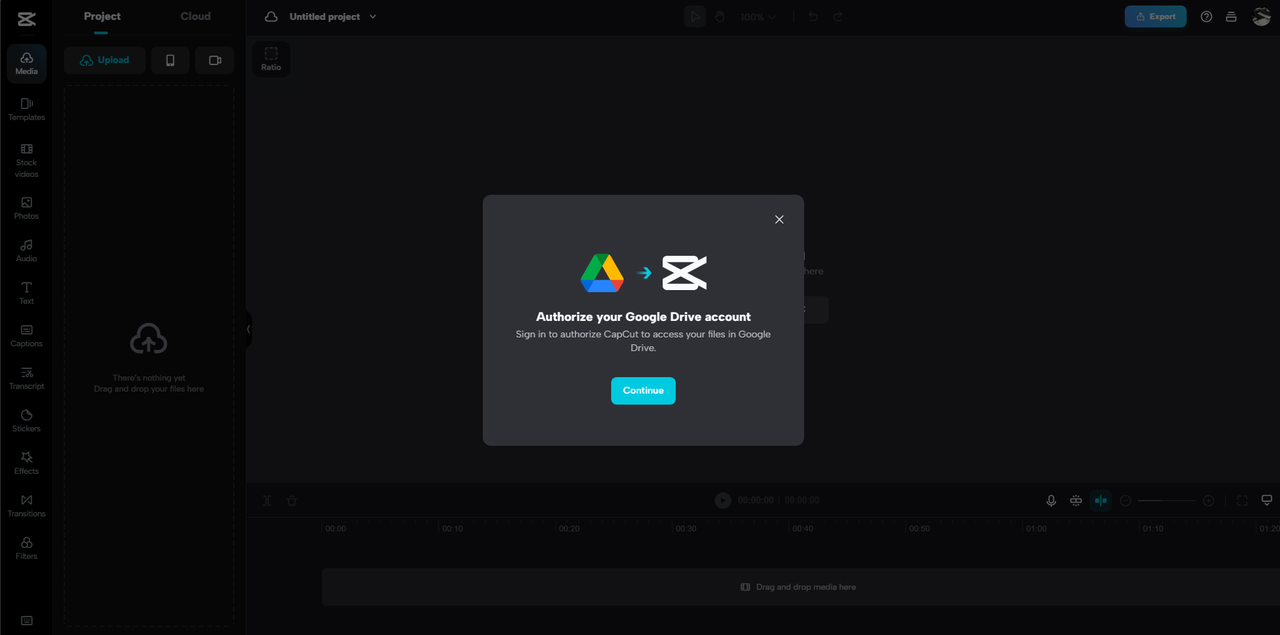Click the timeline delete trash icon
The width and height of the screenshot is (1280, 635).
coord(292,501)
